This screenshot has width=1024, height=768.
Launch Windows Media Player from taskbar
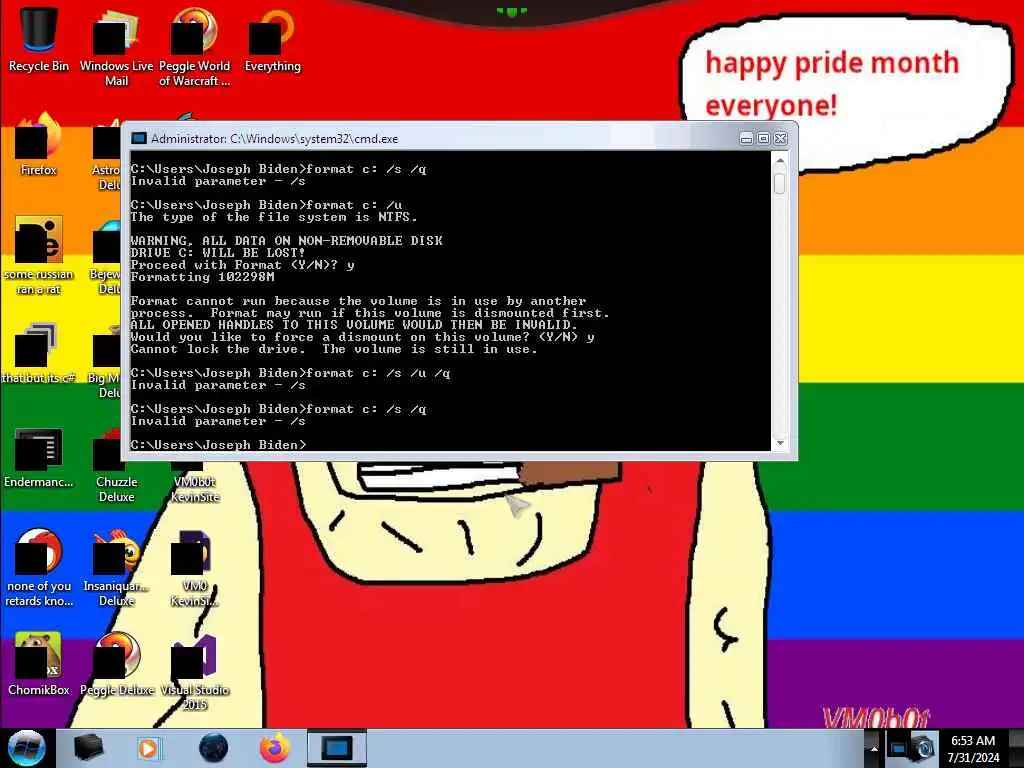point(149,748)
